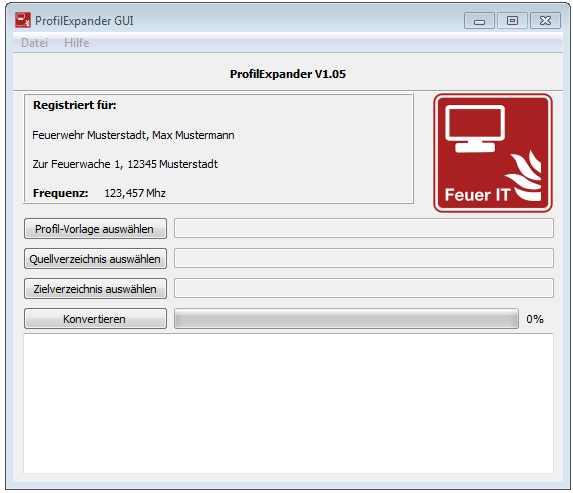573x493 pixels.
Task: Click Profil-Vorlage auswählen button
Action: 95,229
